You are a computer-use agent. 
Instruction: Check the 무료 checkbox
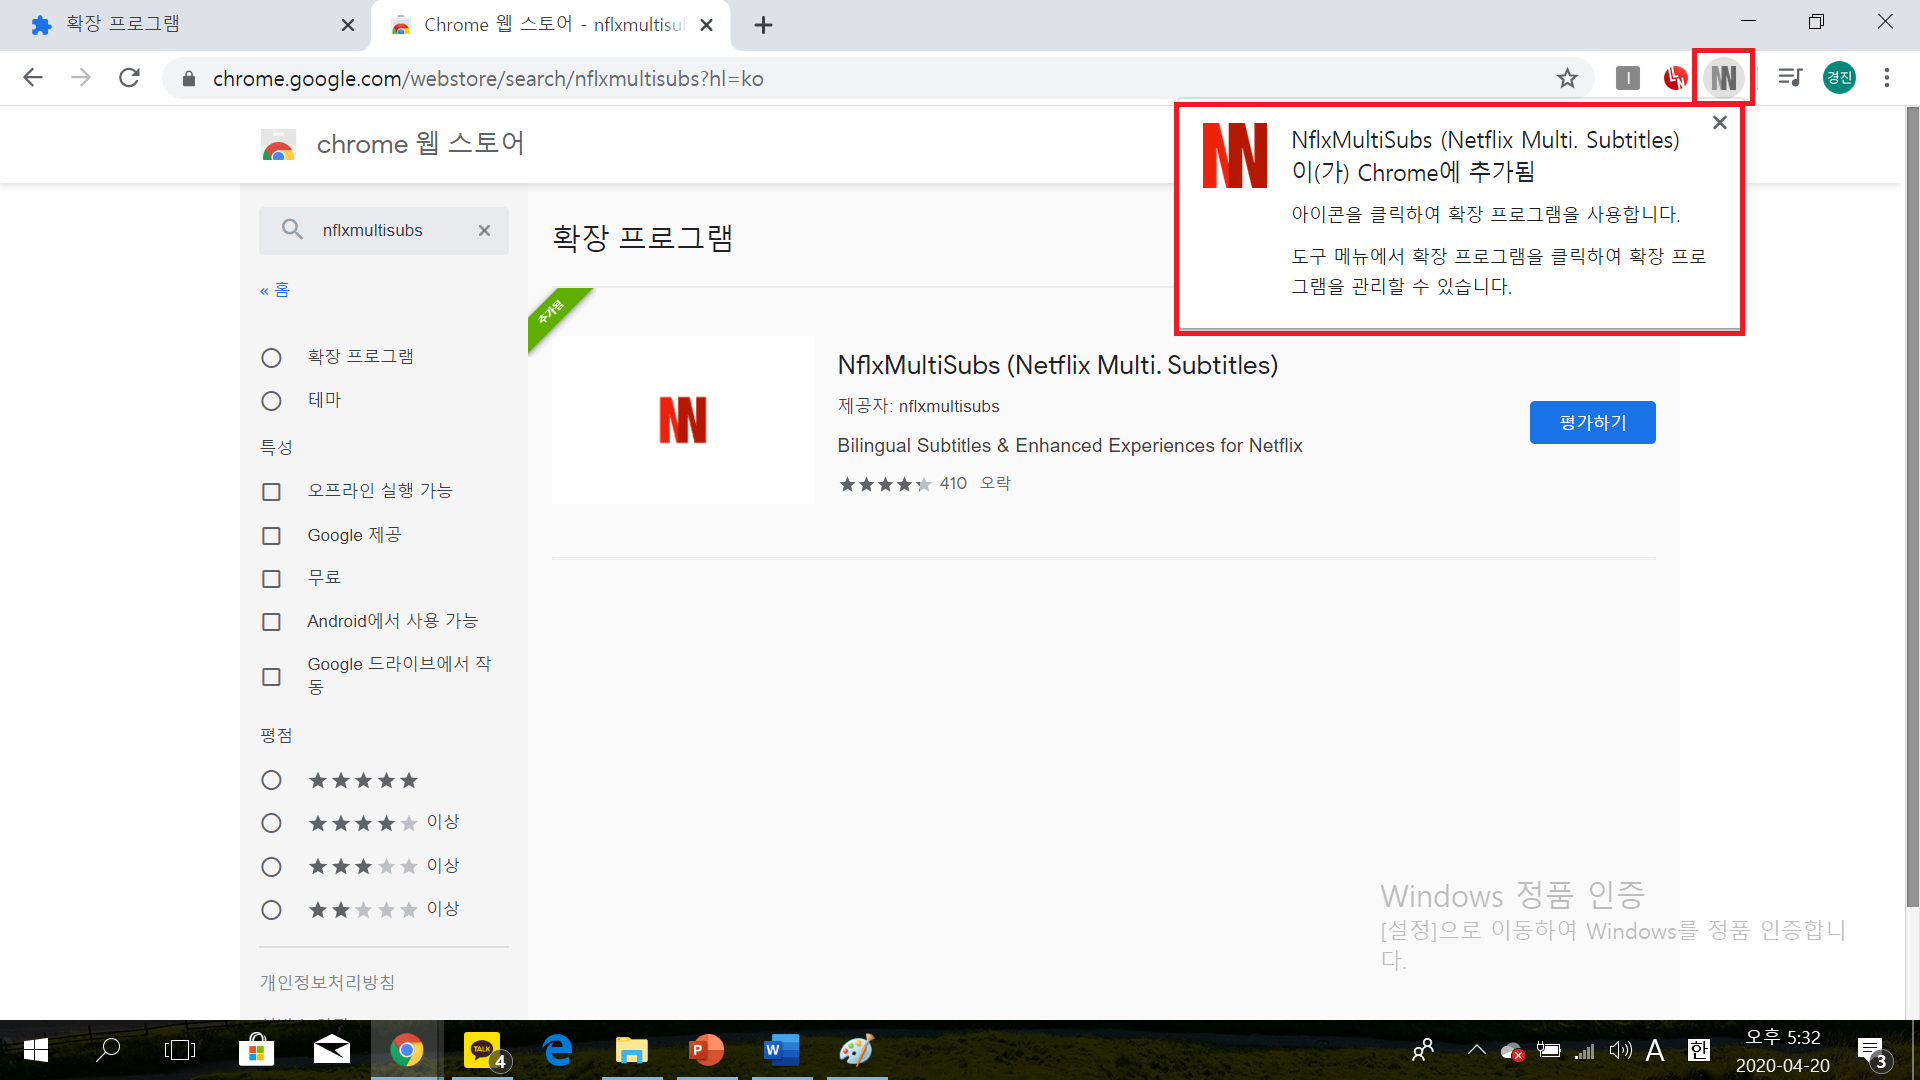(x=271, y=579)
